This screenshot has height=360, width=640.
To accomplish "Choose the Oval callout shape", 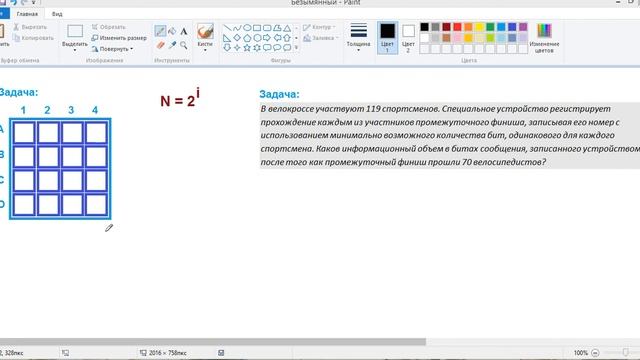I will [x=277, y=47].
